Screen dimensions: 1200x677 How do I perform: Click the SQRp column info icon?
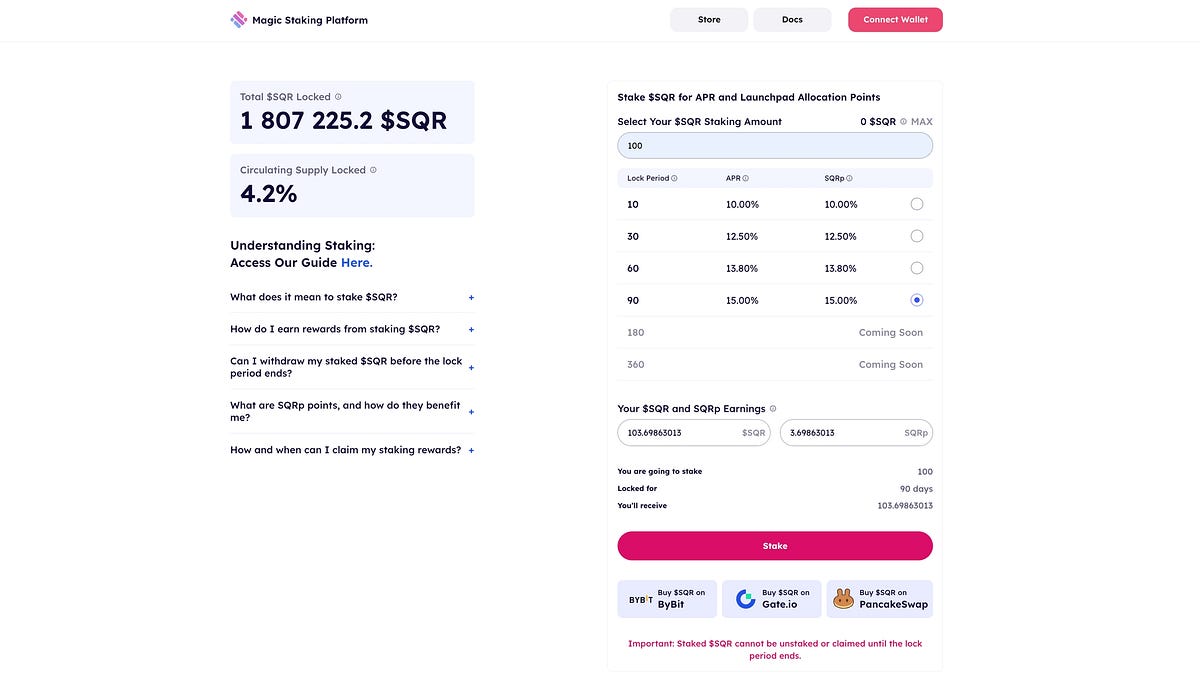[x=849, y=178]
